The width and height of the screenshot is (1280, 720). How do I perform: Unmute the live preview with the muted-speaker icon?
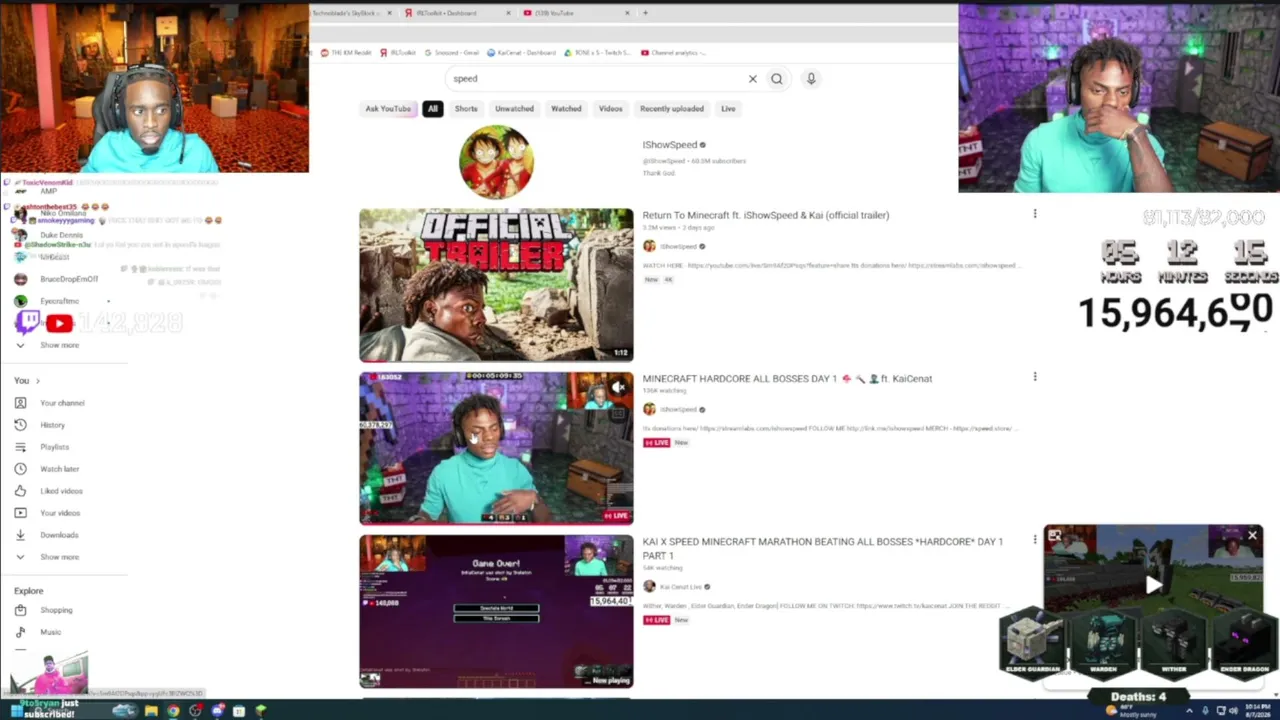coord(619,387)
